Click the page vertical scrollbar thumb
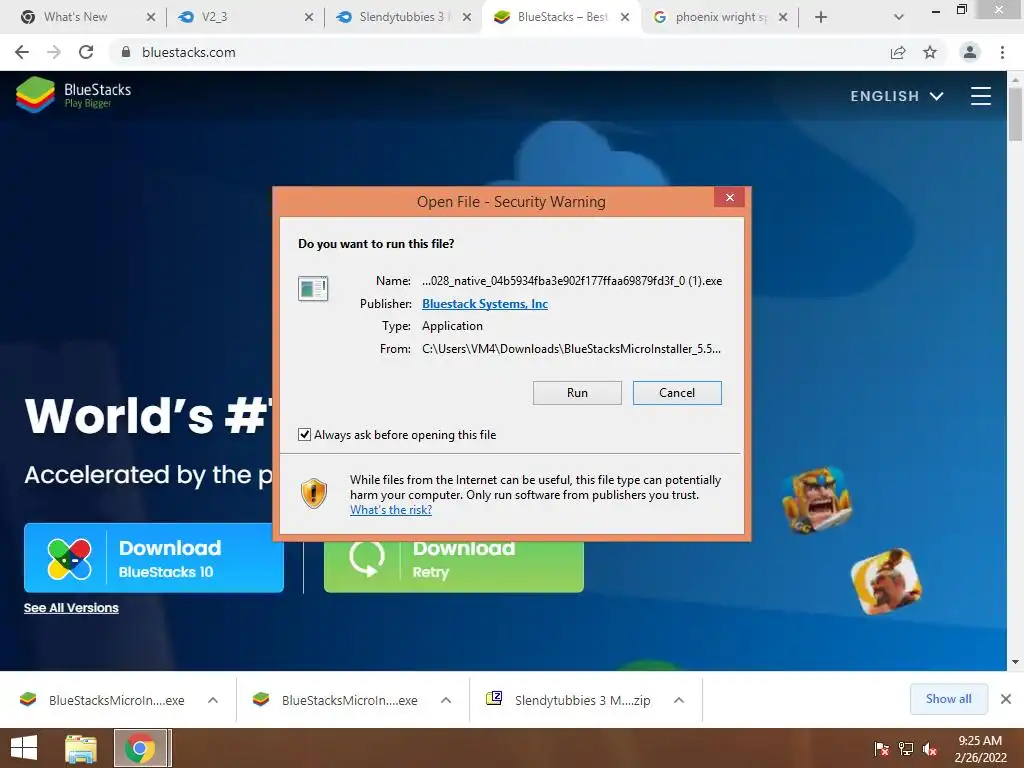The width and height of the screenshot is (1024, 768). point(1015,114)
